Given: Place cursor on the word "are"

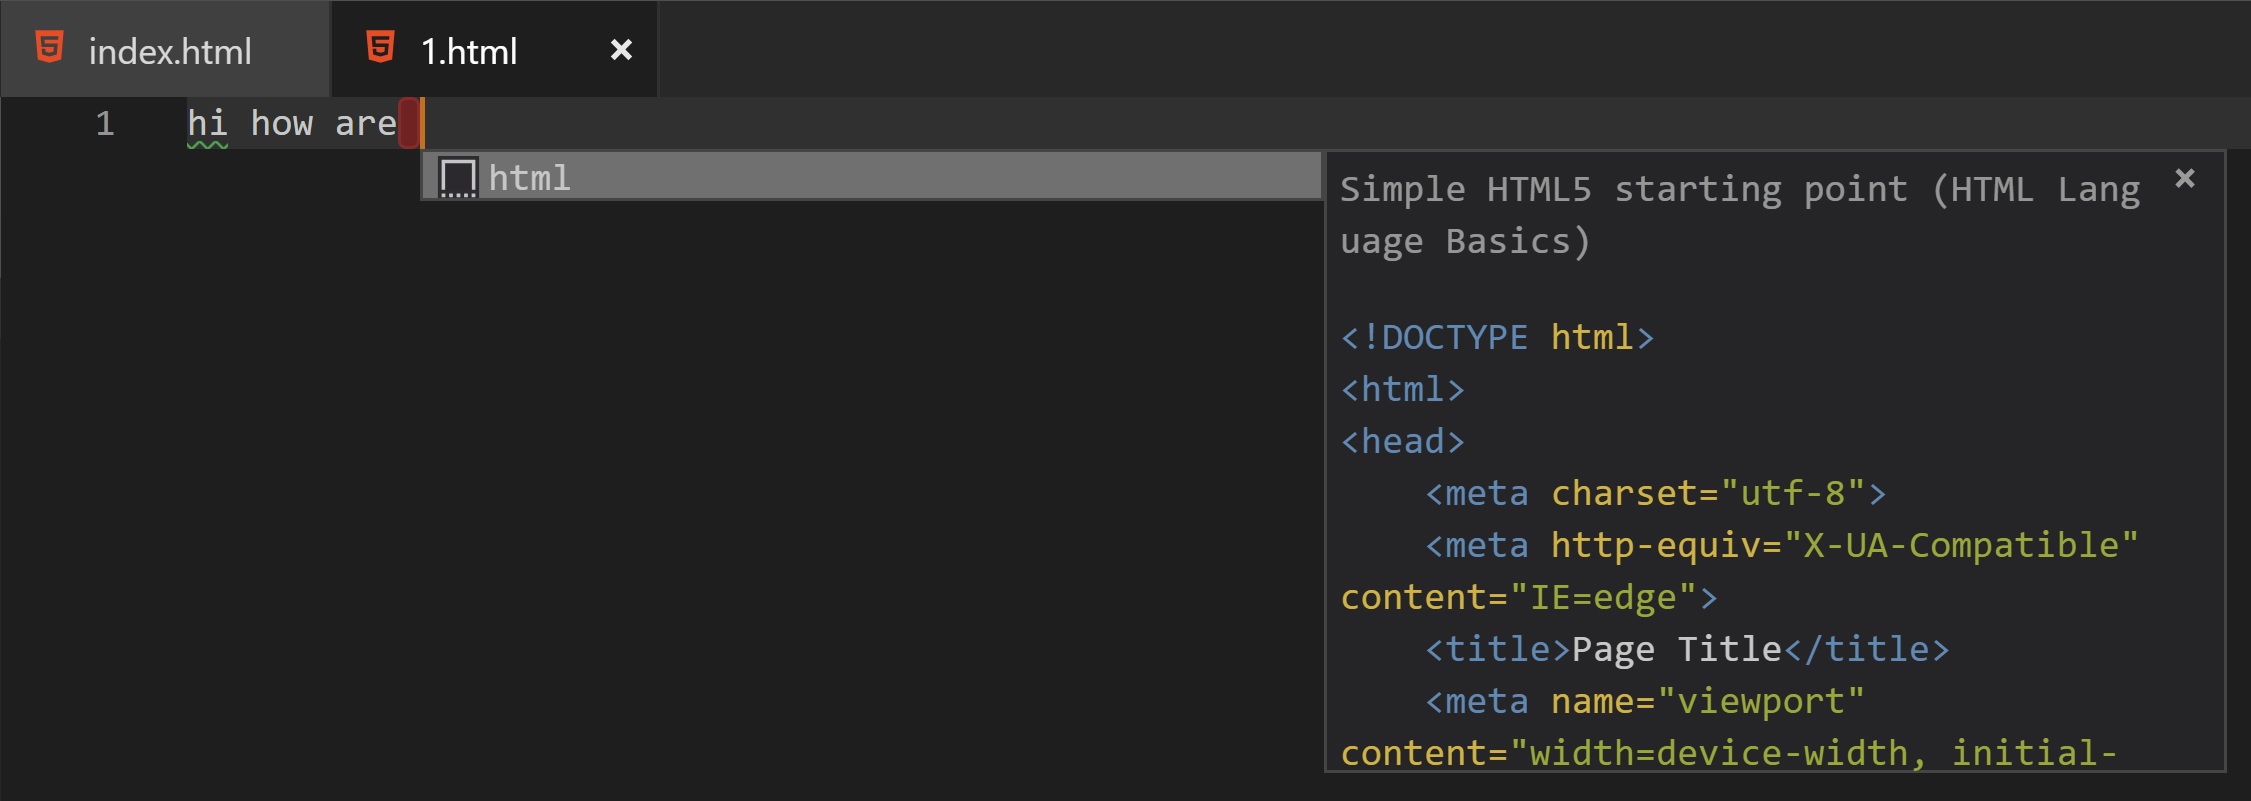Looking at the screenshot, I should coord(366,124).
